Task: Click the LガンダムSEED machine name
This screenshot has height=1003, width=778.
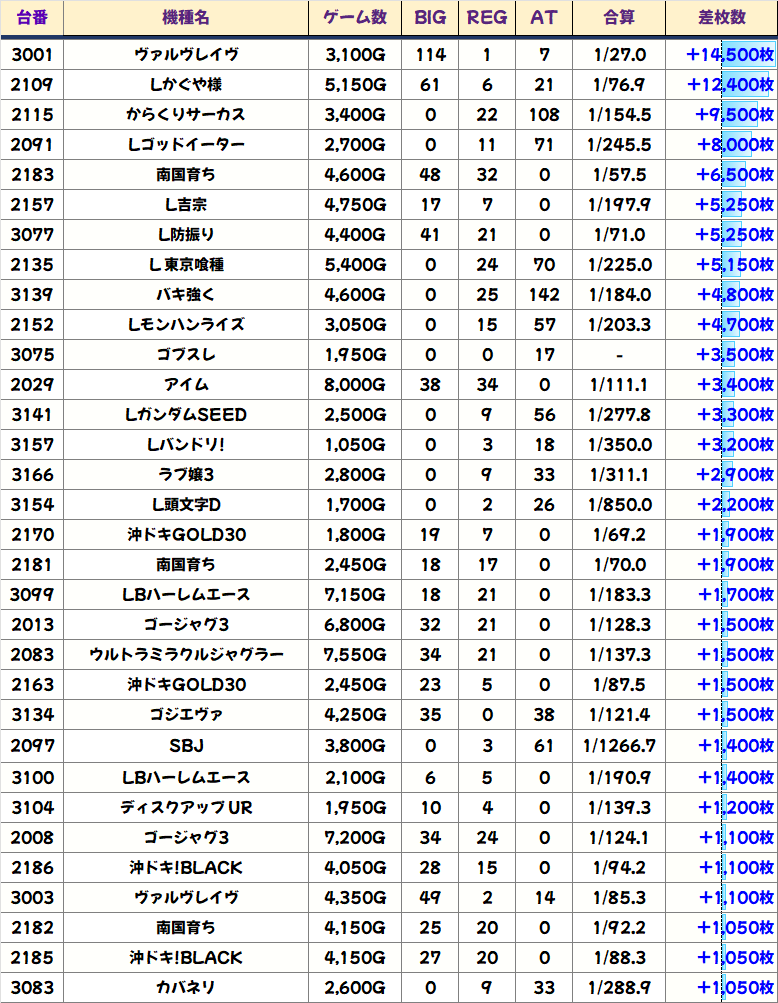Action: pos(186,415)
